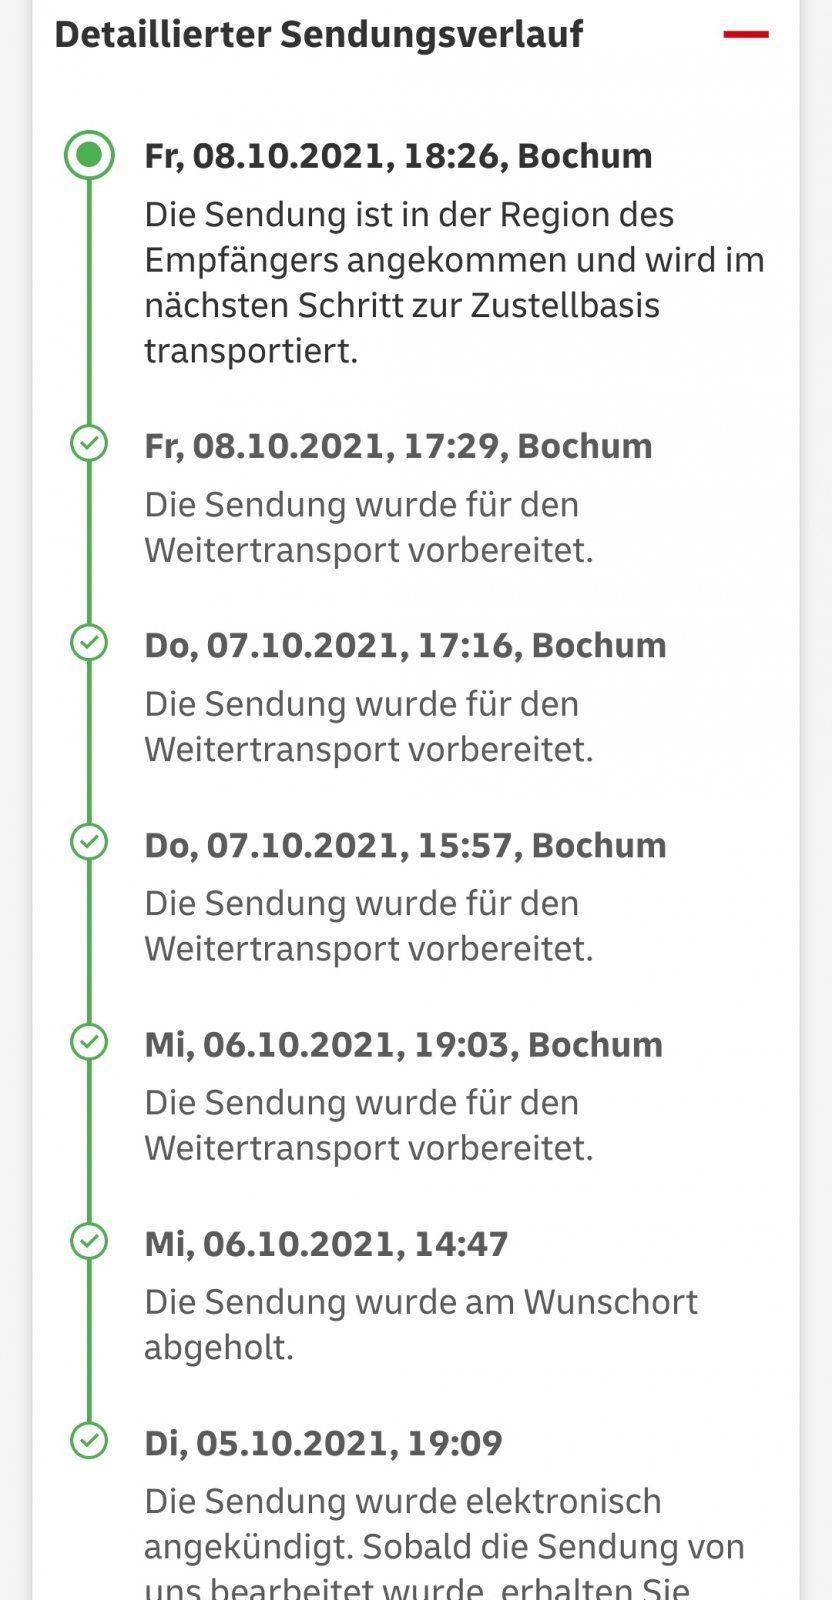Screen dimensions: 832x1600
Task: Click the Di, 05.10.2021, 19:09 timestamp
Action: [x=323, y=1443]
